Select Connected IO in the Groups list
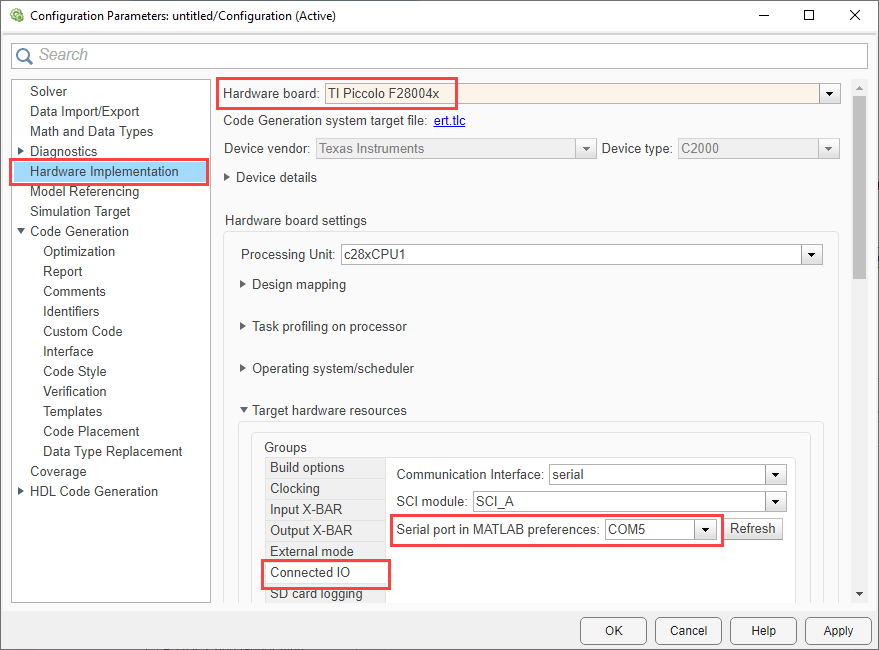Screen dimensions: 879x650 [310, 573]
